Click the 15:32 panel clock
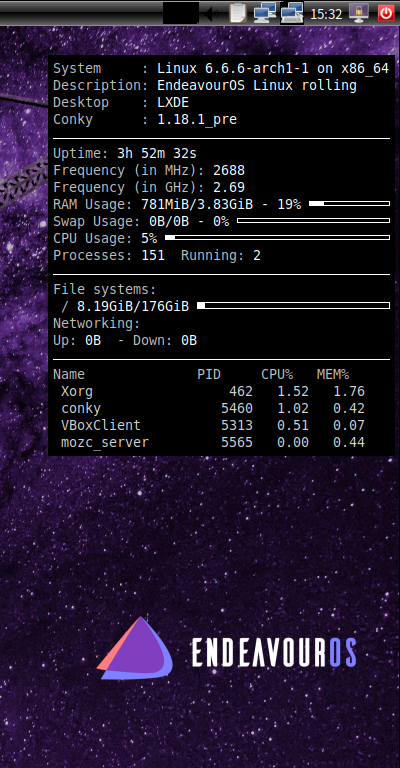 [x=326, y=14]
